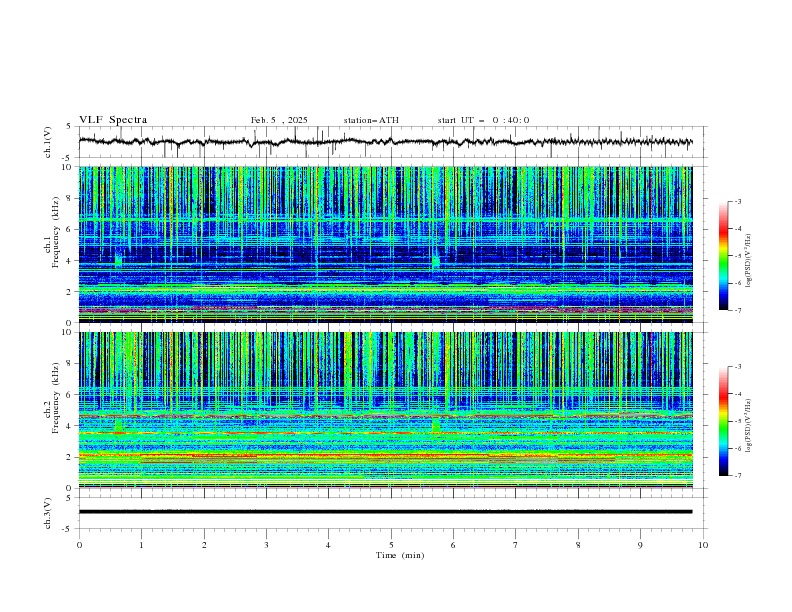Click the "5" tick on ch.1(V) voltage axis

(x=69, y=127)
